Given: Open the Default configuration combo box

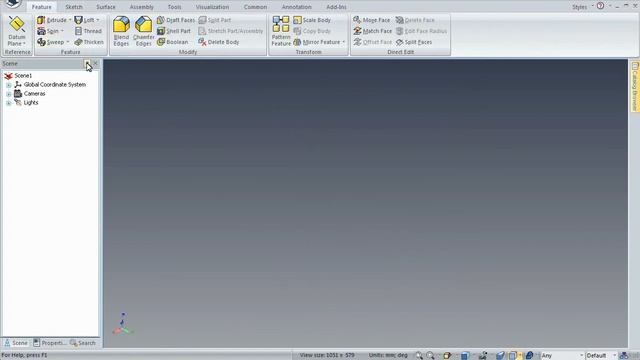Looking at the screenshot, I should tap(601, 356).
